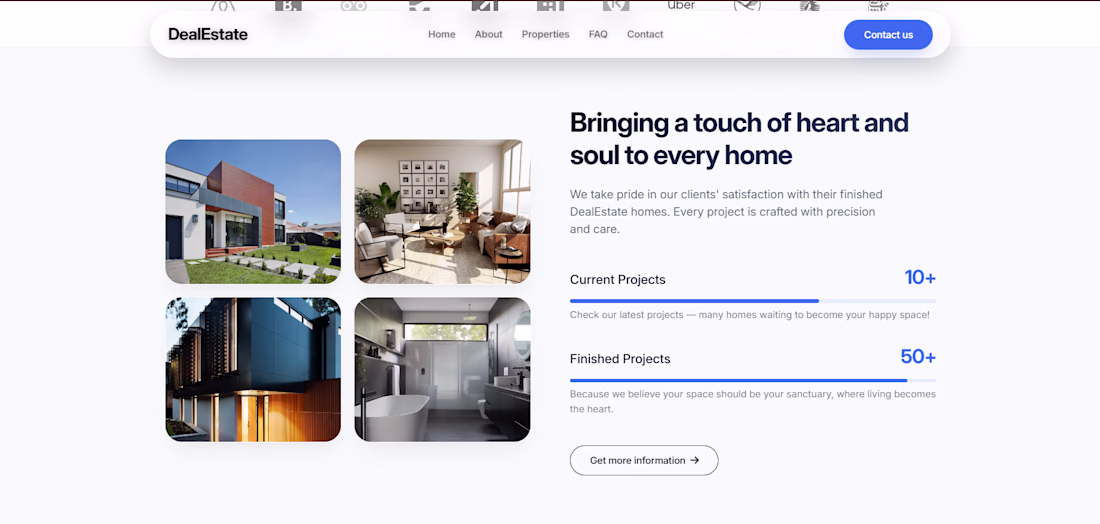Open the bathroom with bathtub photo
The image size is (1100, 524).
pyautogui.click(x=442, y=369)
